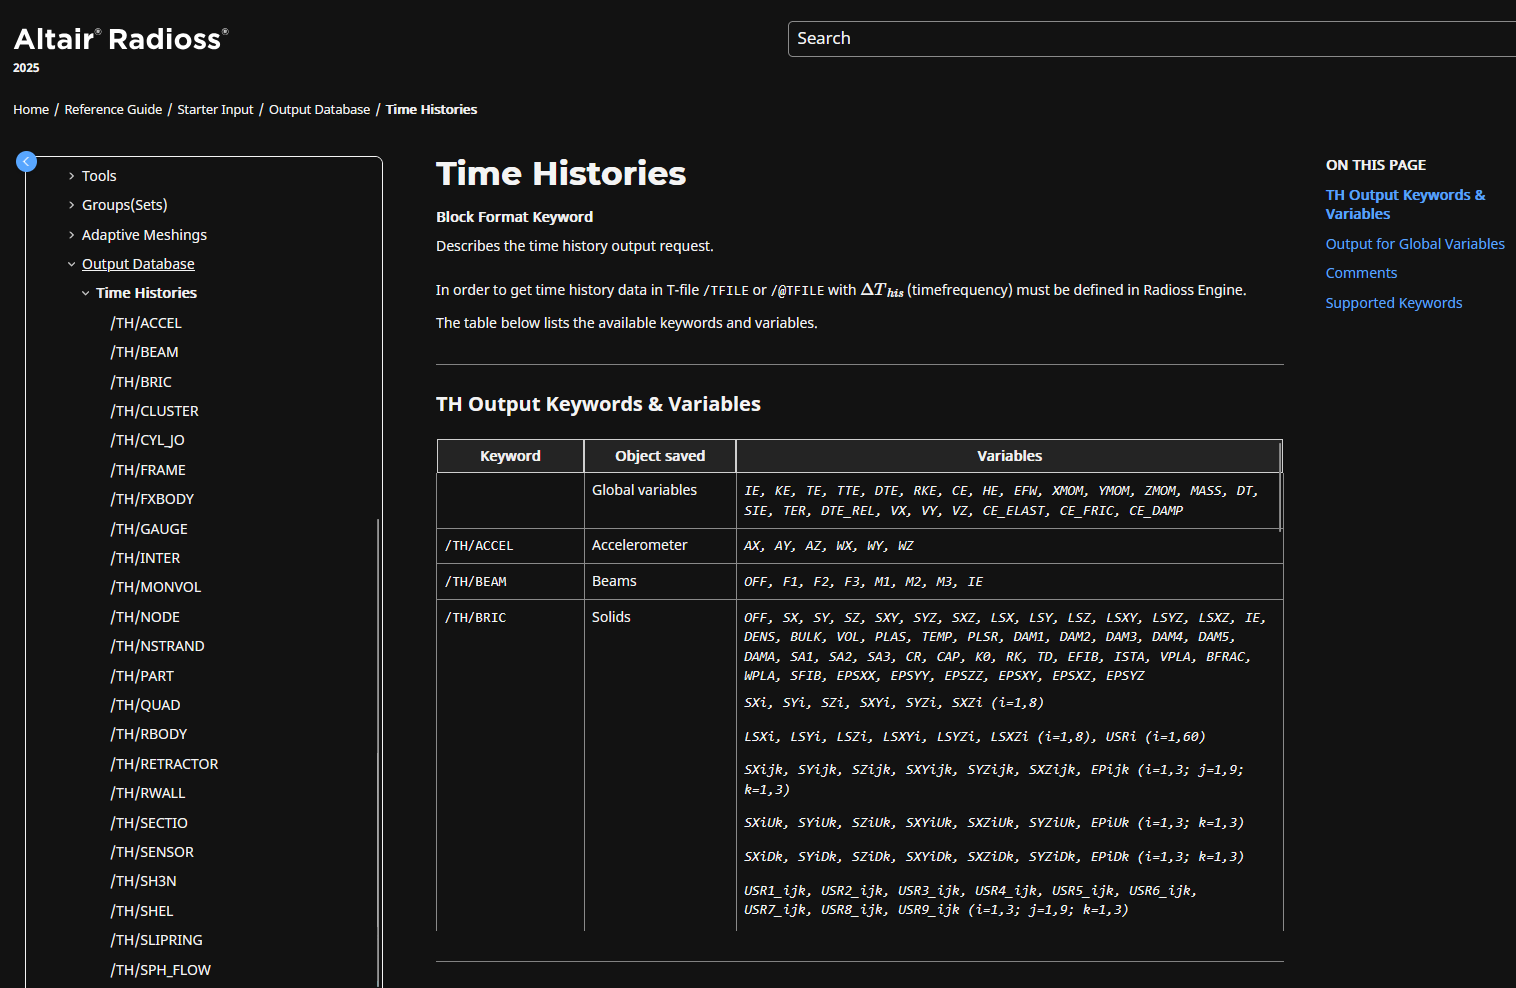The image size is (1516, 988).
Task: Expand the Adaptive Meshings section
Action: click(71, 235)
